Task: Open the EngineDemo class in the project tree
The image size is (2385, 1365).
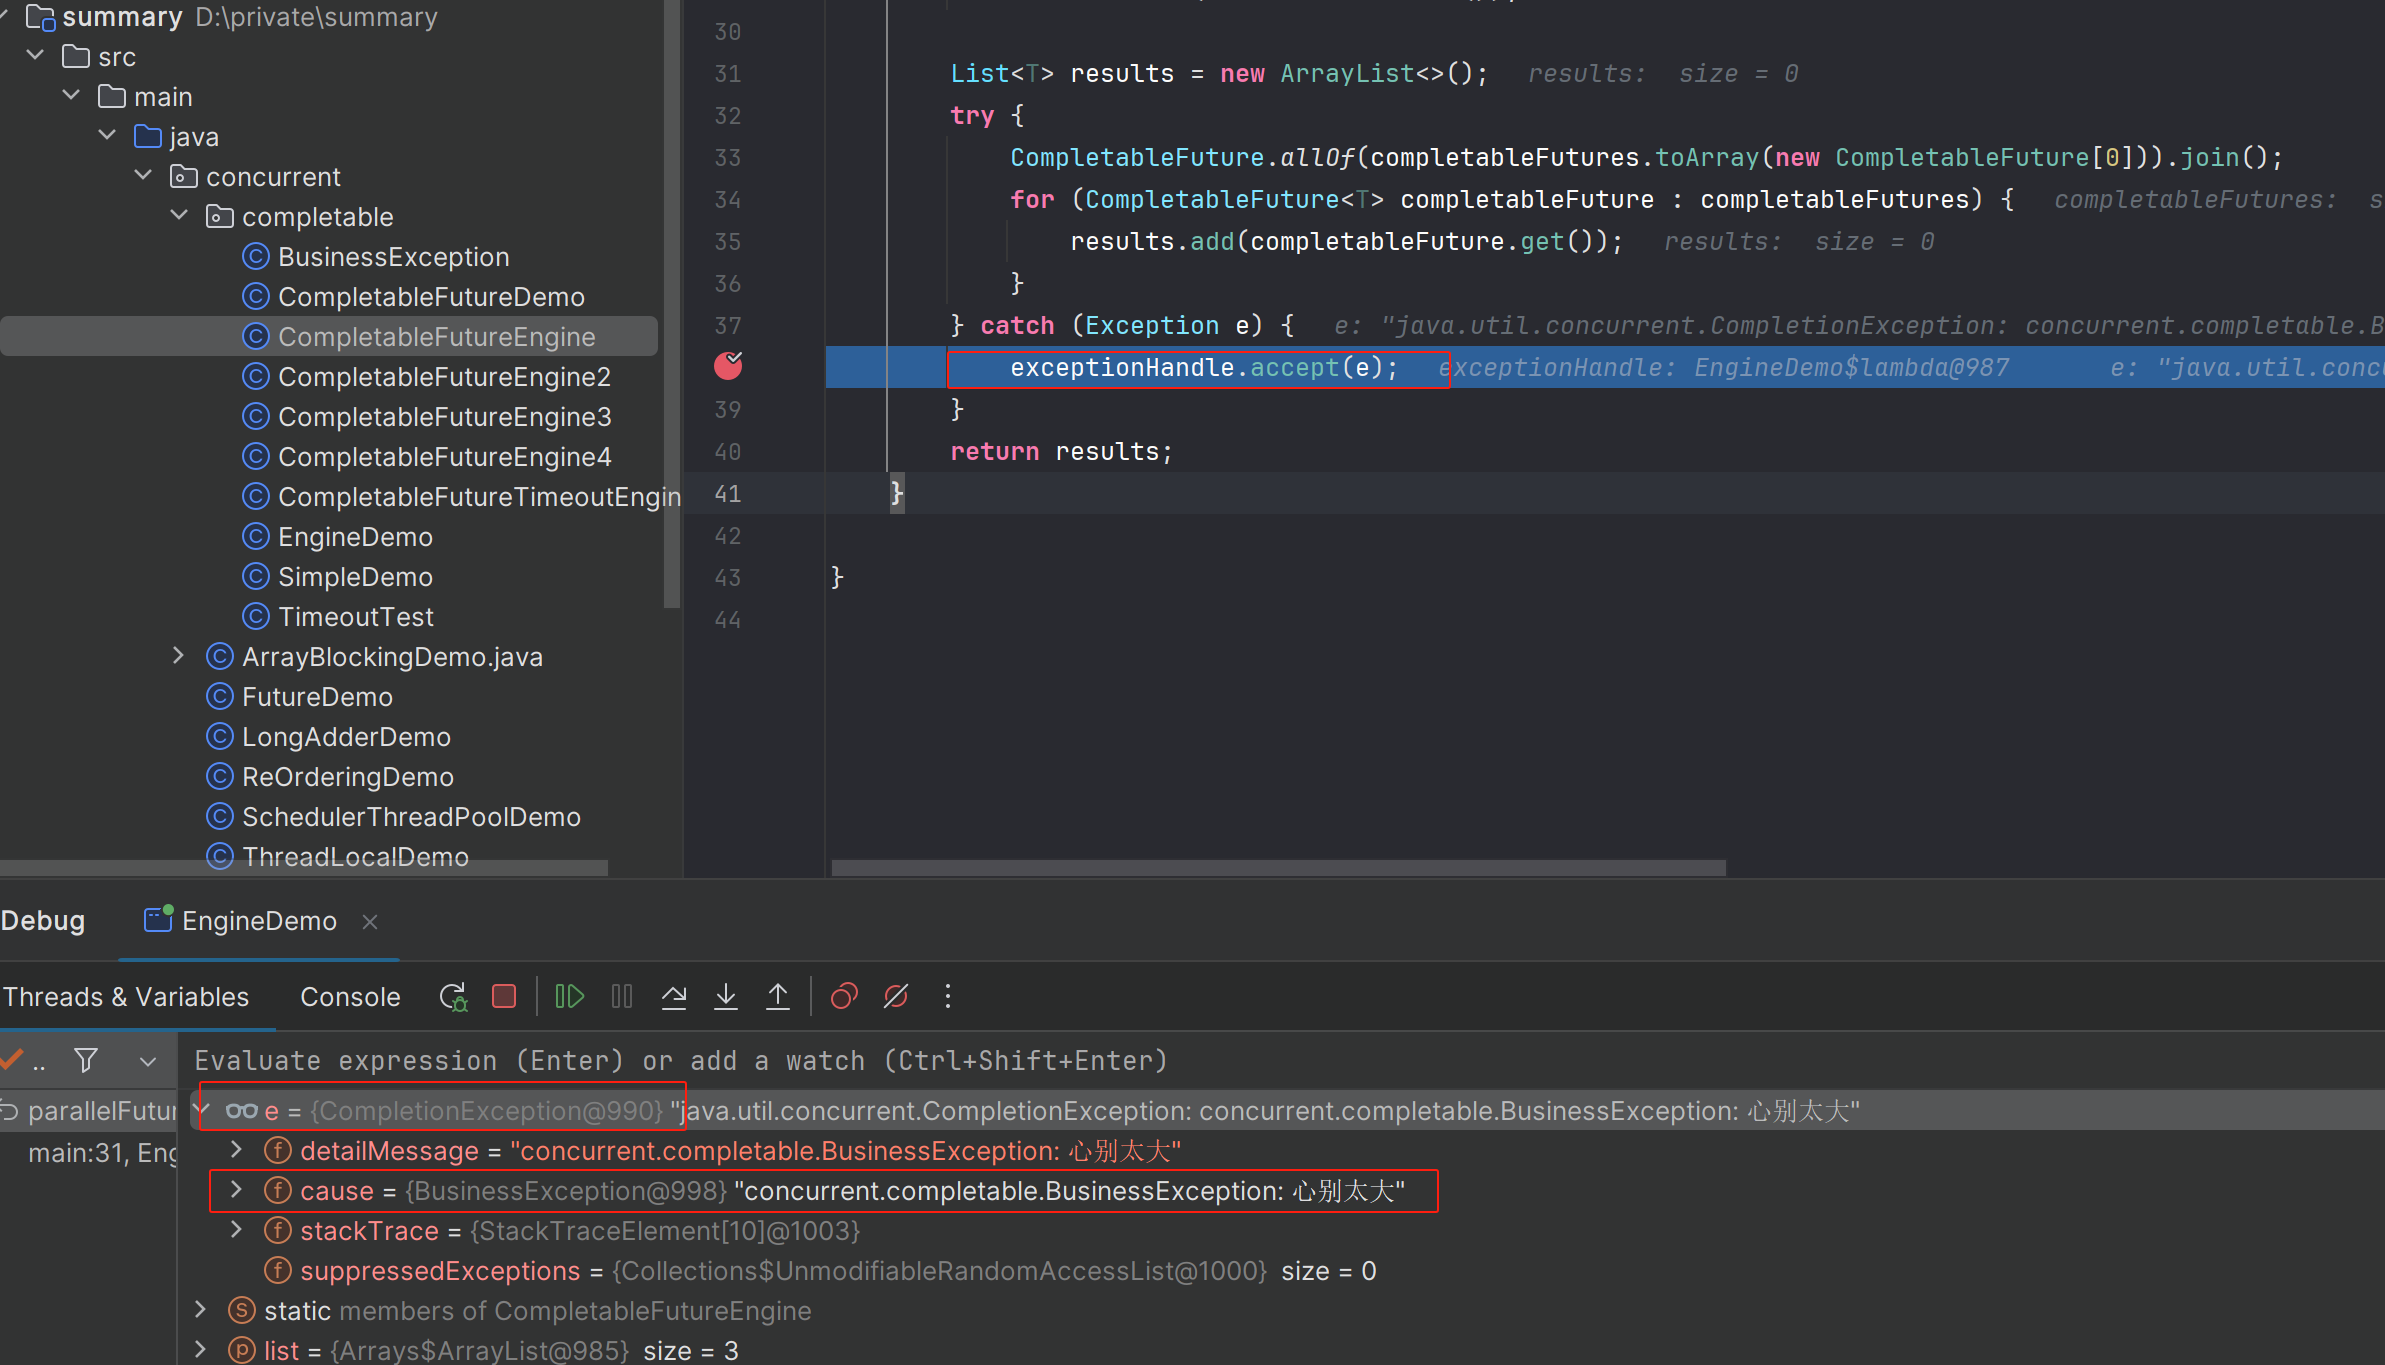Action: (355, 537)
